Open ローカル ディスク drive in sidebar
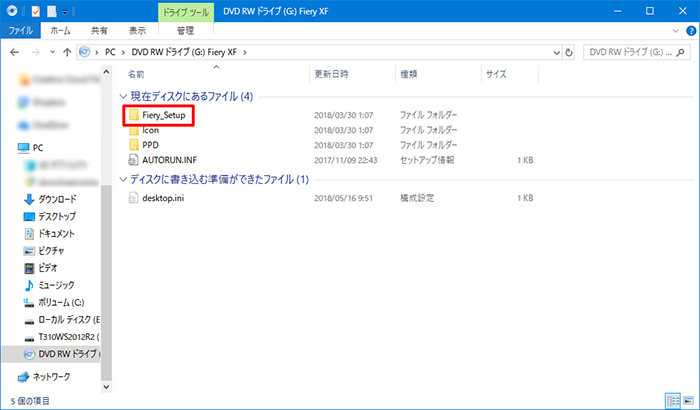This screenshot has width=700, height=410. click(x=61, y=320)
